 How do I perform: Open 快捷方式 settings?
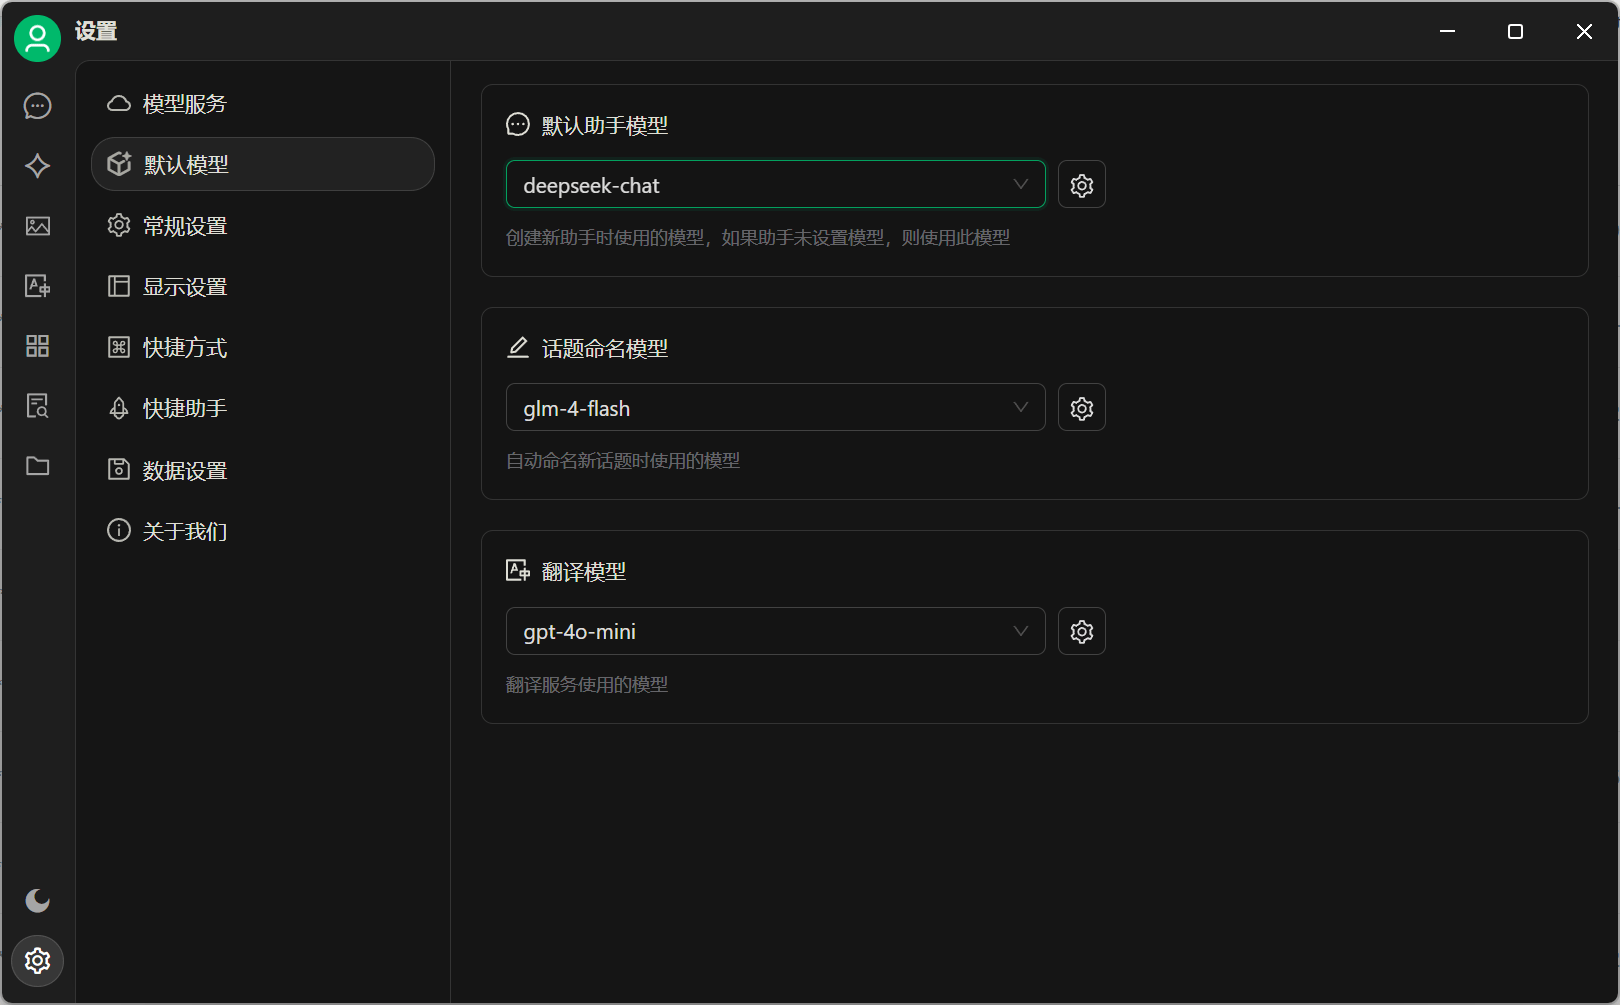pyautogui.click(x=263, y=348)
